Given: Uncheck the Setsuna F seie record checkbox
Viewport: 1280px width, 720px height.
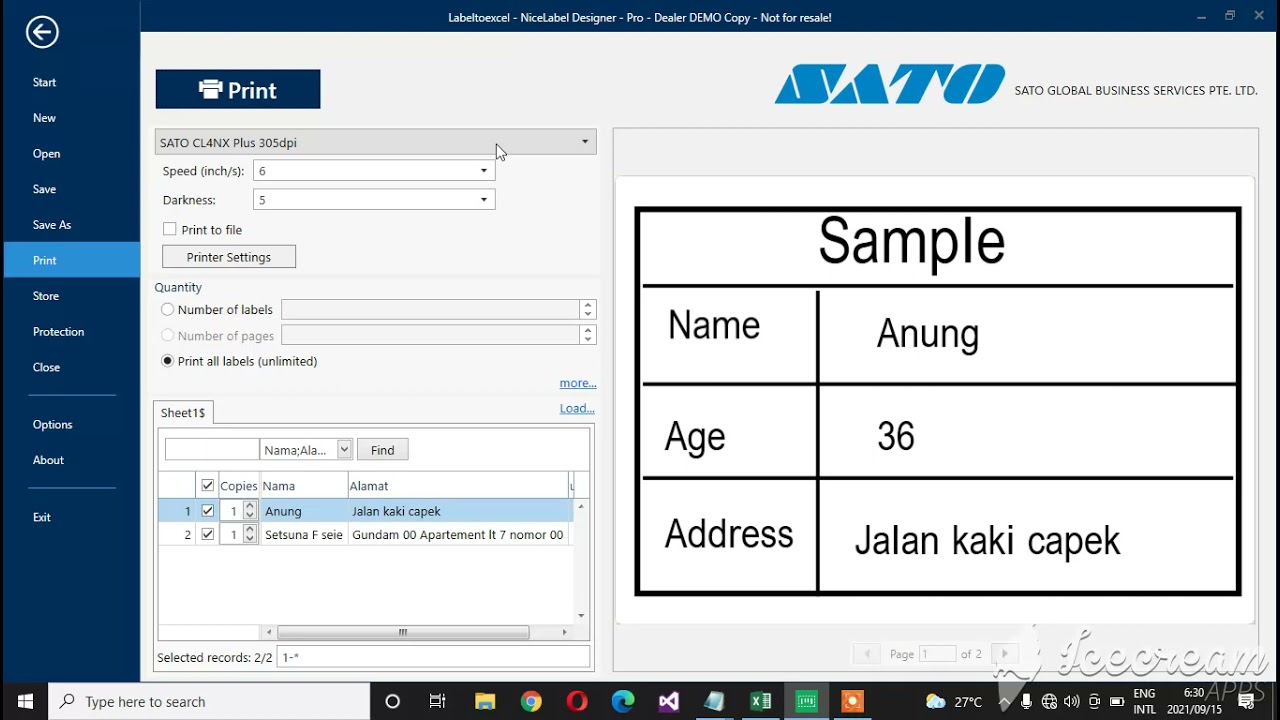Looking at the screenshot, I should coord(208,535).
